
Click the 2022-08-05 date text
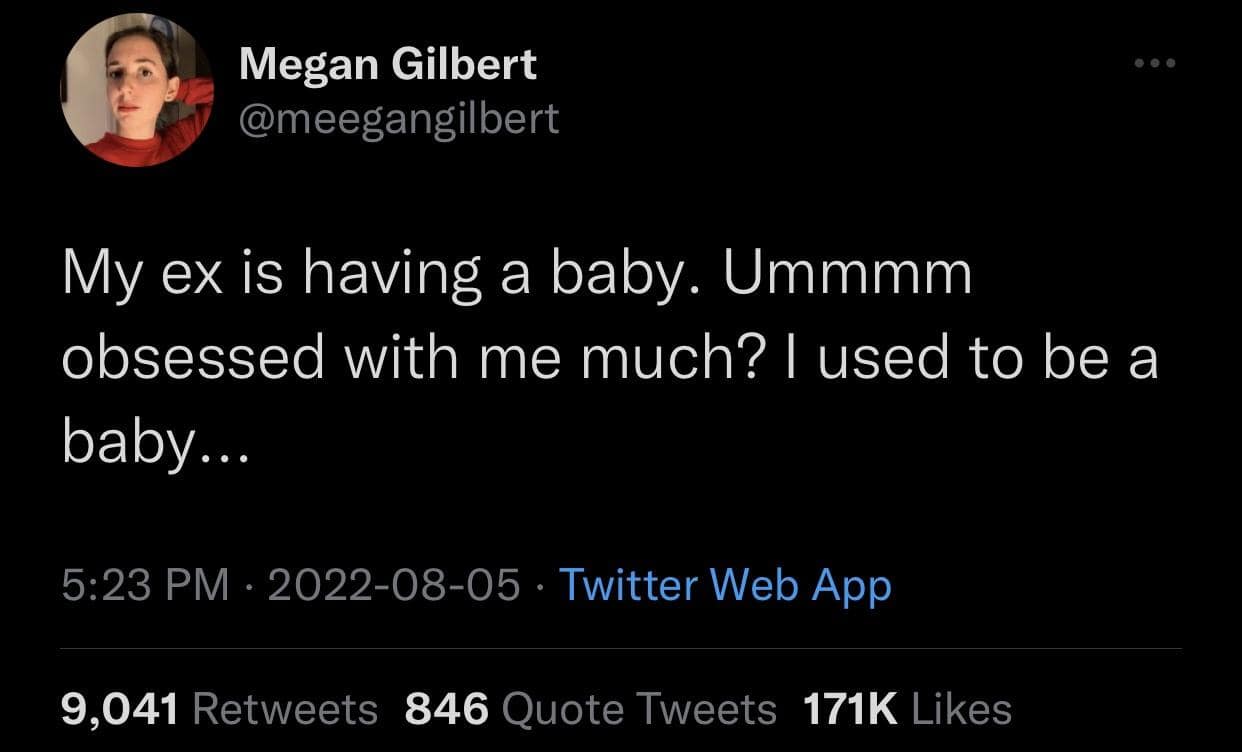(393, 585)
